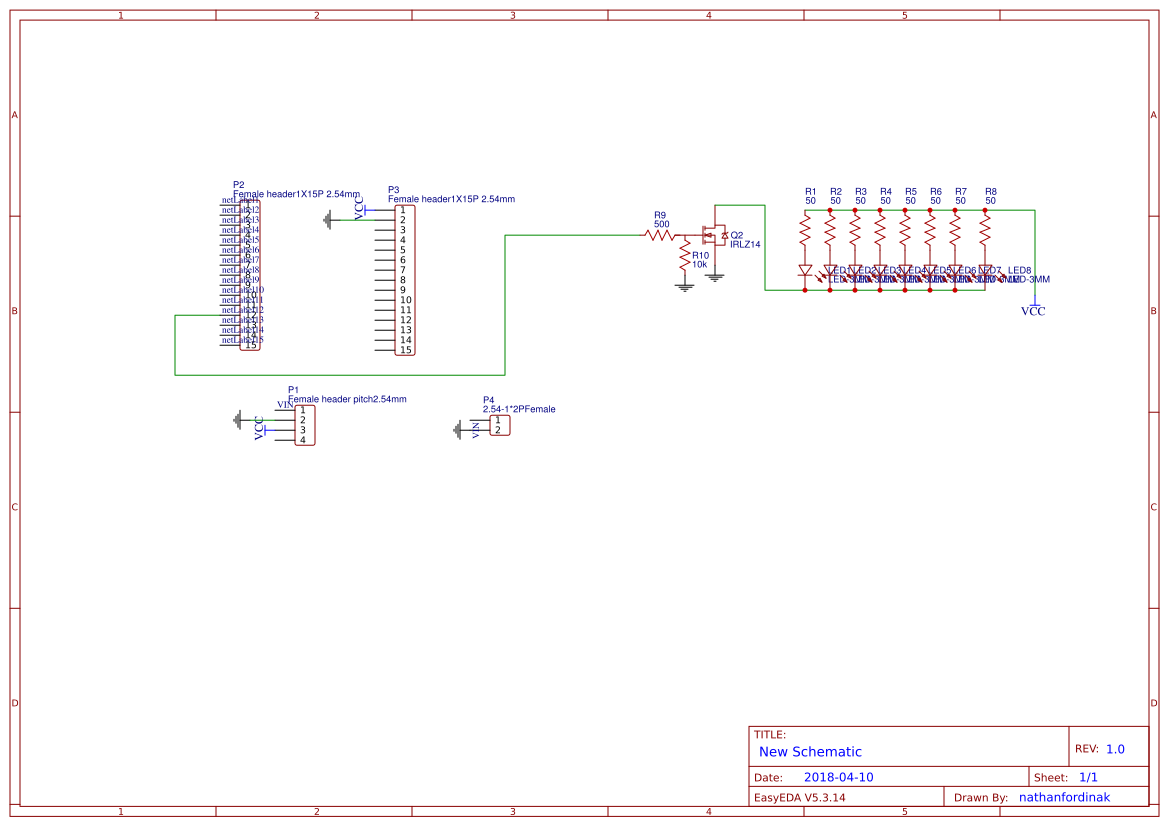Click the ground symbol below resistor R10
This screenshot has height=827, width=1169.
coord(683,286)
